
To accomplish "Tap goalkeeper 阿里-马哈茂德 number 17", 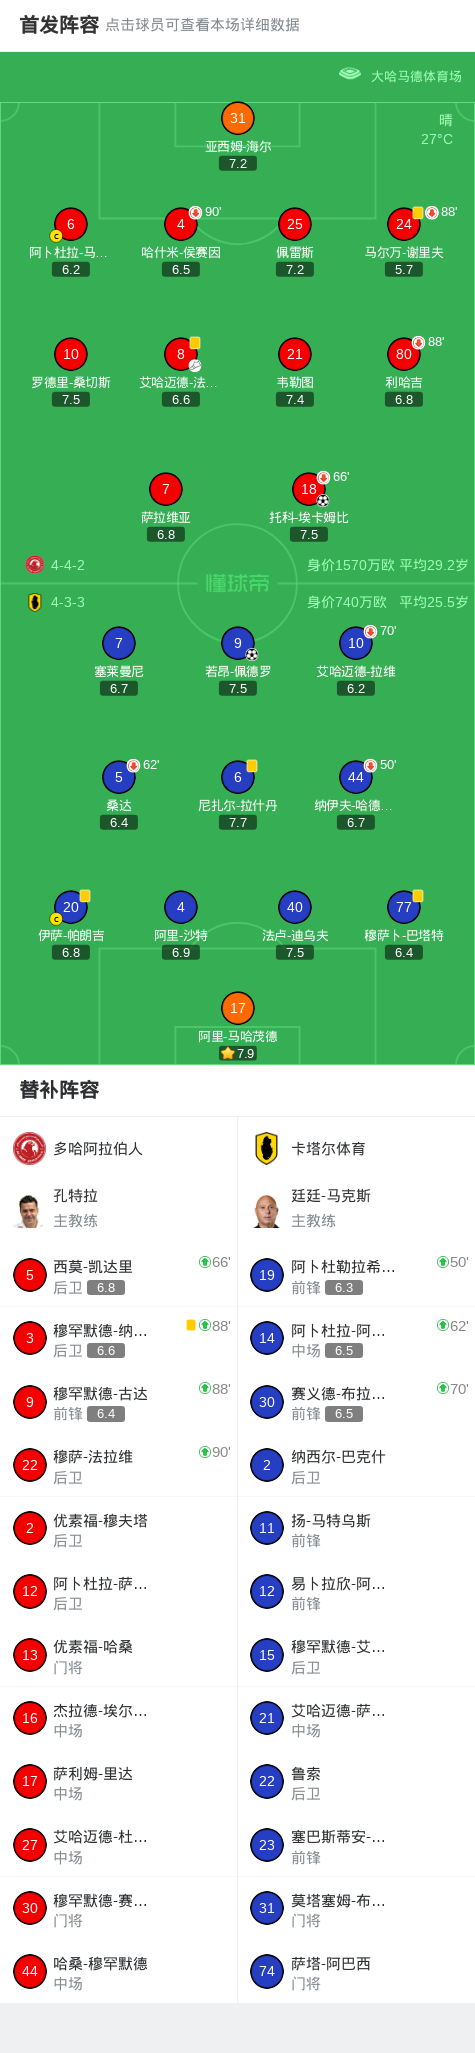I will [x=237, y=1008].
